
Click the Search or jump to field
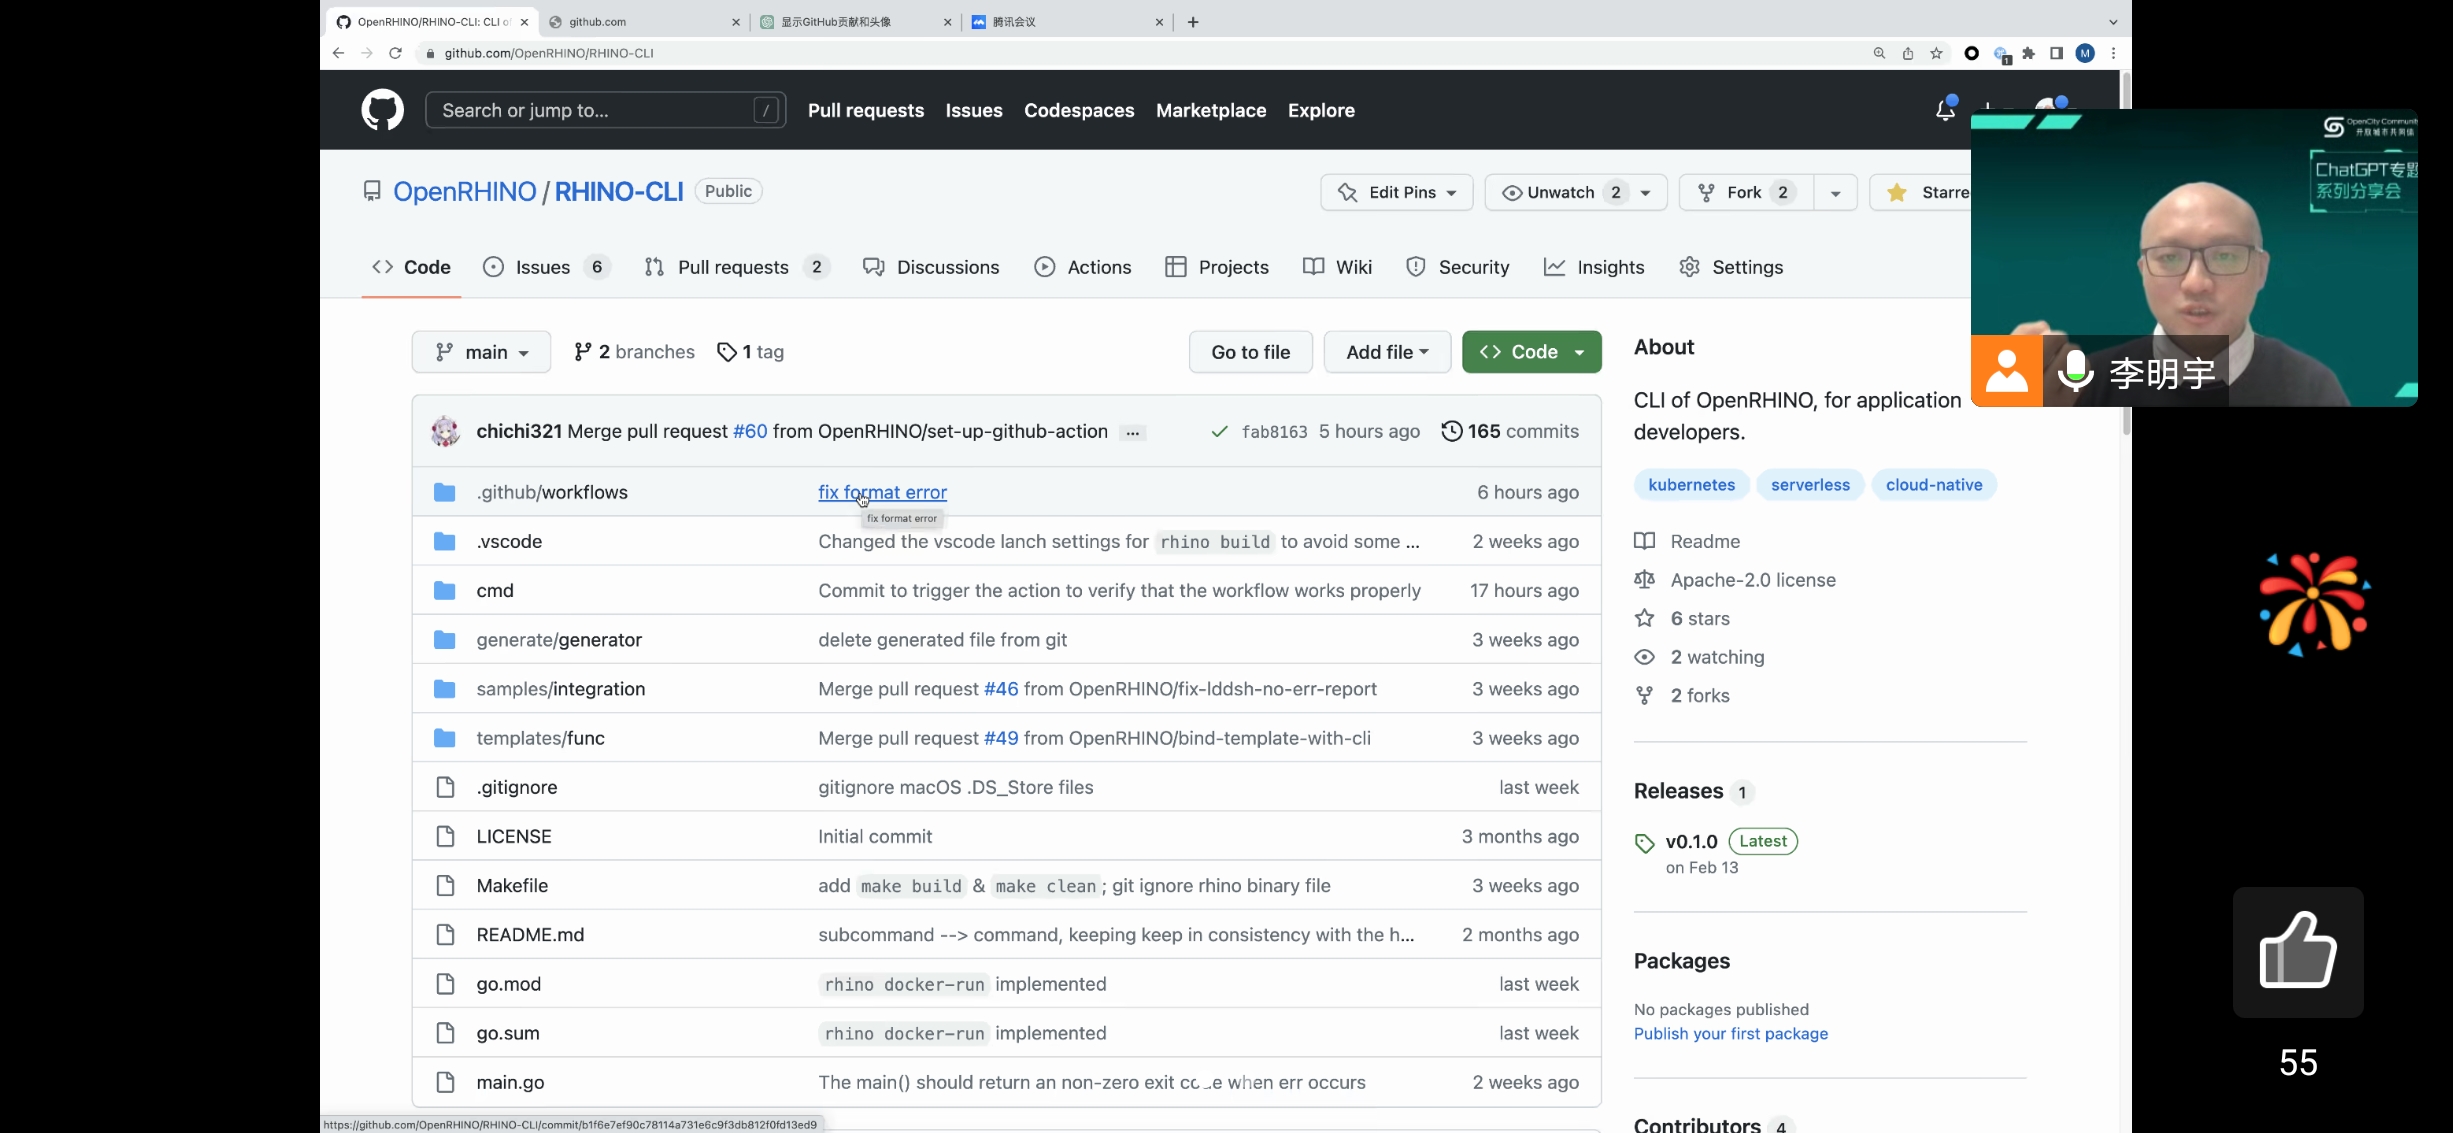[x=605, y=110]
